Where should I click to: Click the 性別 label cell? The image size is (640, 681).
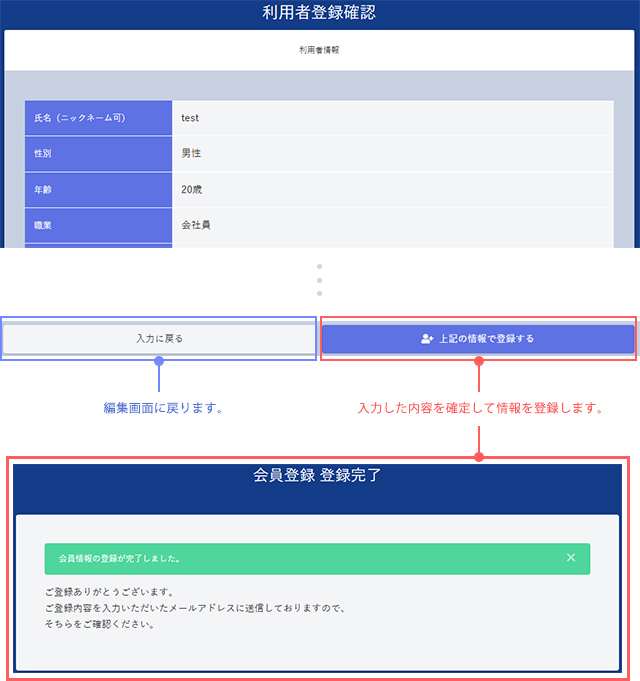point(99,154)
